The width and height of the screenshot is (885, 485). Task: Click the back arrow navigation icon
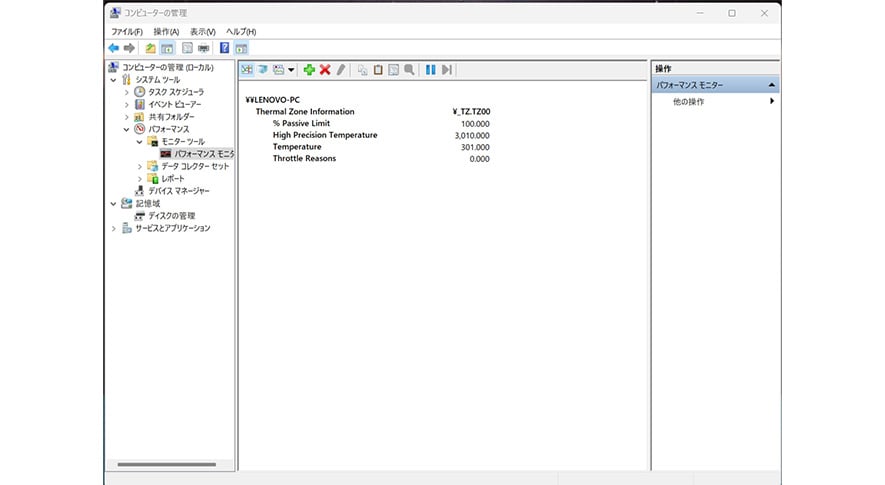[114, 48]
